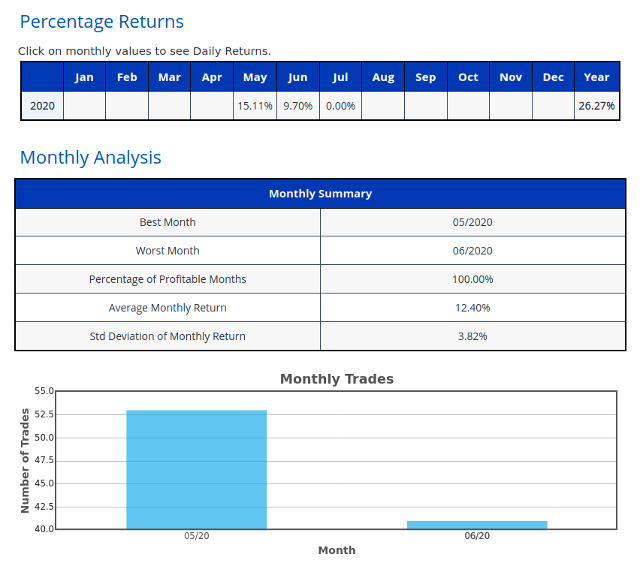Click the Percentage of Profitable Months value

point(472,279)
